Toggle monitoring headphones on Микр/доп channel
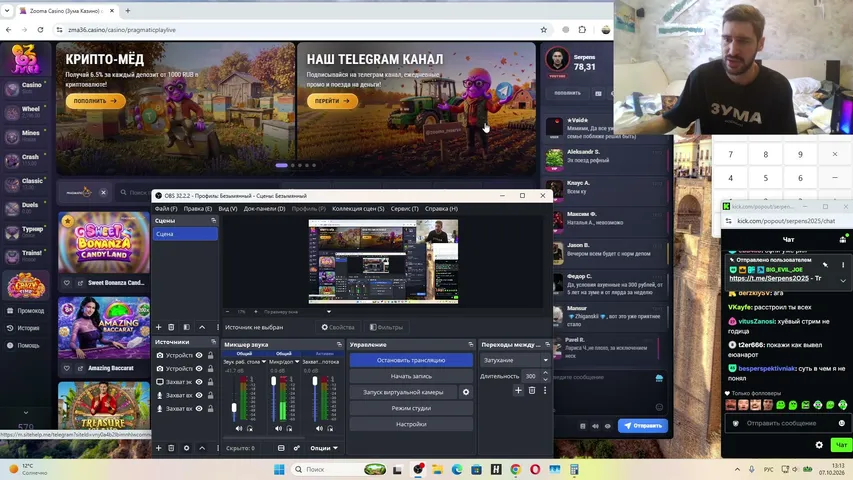 coord(289,429)
